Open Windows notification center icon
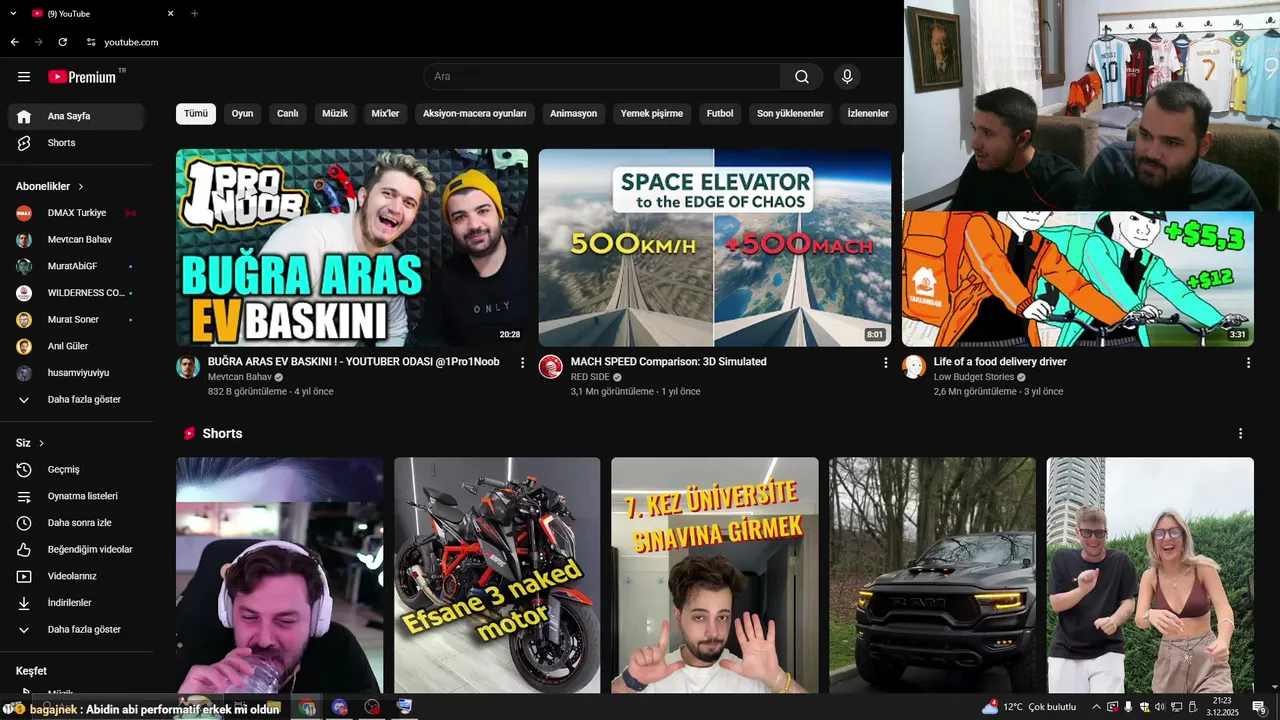The width and height of the screenshot is (1280, 720). click(x=1259, y=707)
